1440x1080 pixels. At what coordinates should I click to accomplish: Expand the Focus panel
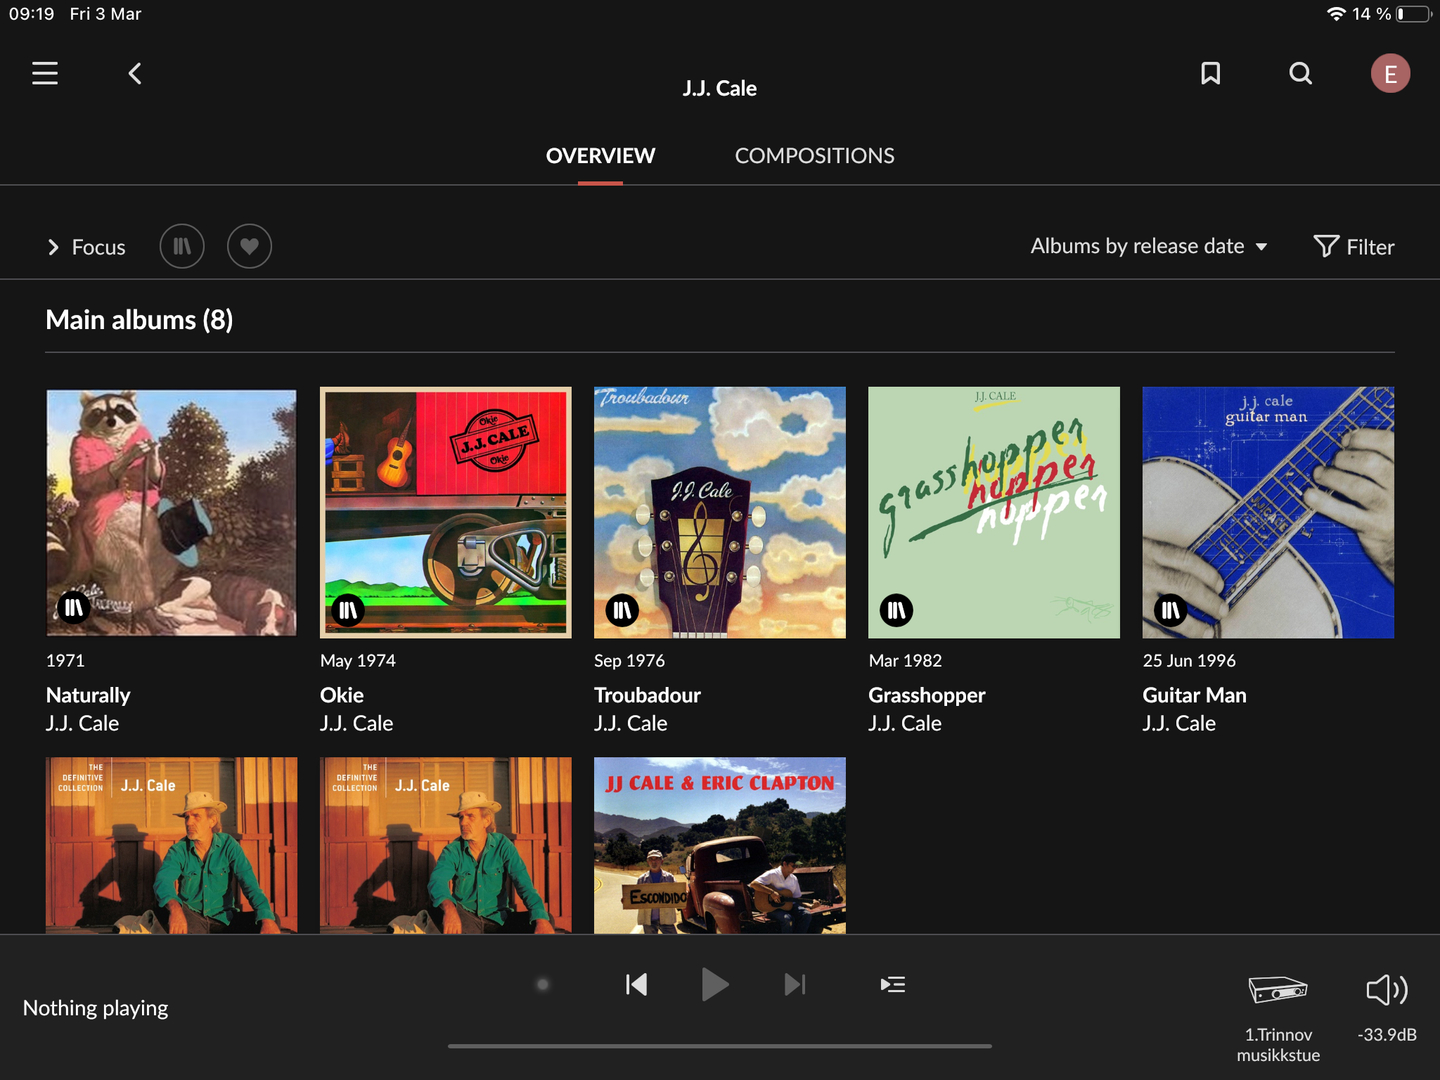(x=86, y=247)
